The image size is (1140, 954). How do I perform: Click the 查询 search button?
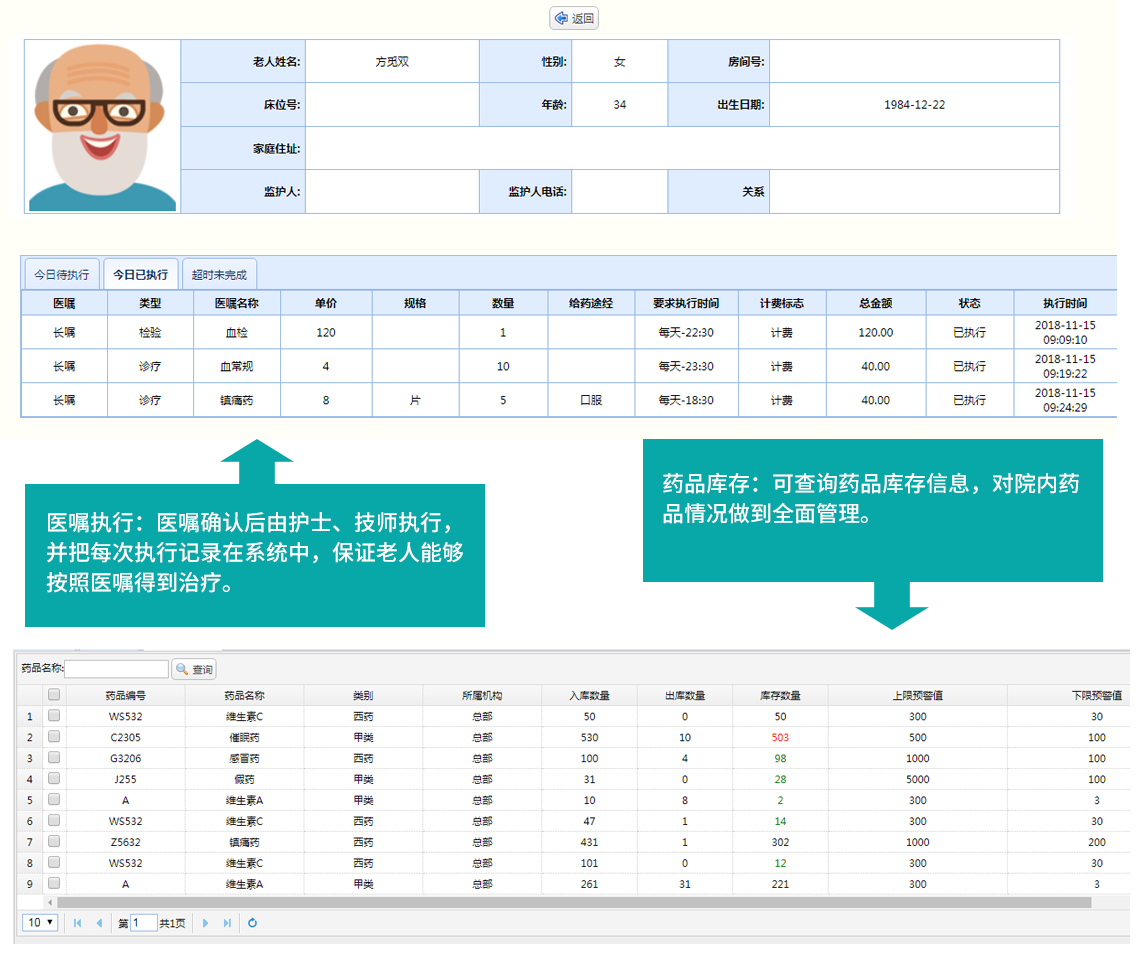(x=194, y=669)
